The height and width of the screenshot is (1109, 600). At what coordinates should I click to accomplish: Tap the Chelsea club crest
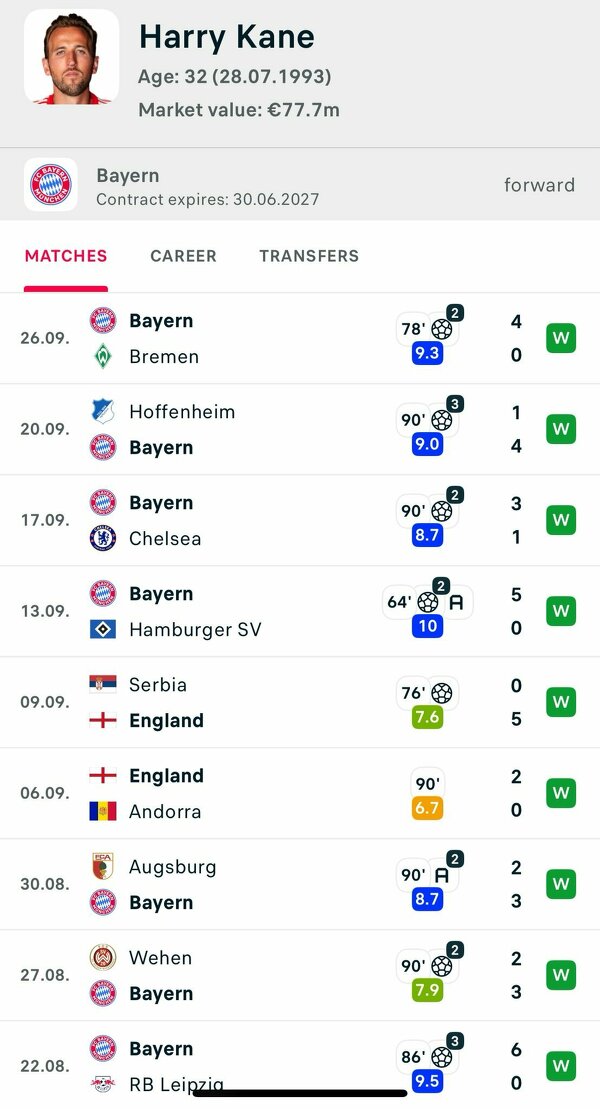[103, 538]
